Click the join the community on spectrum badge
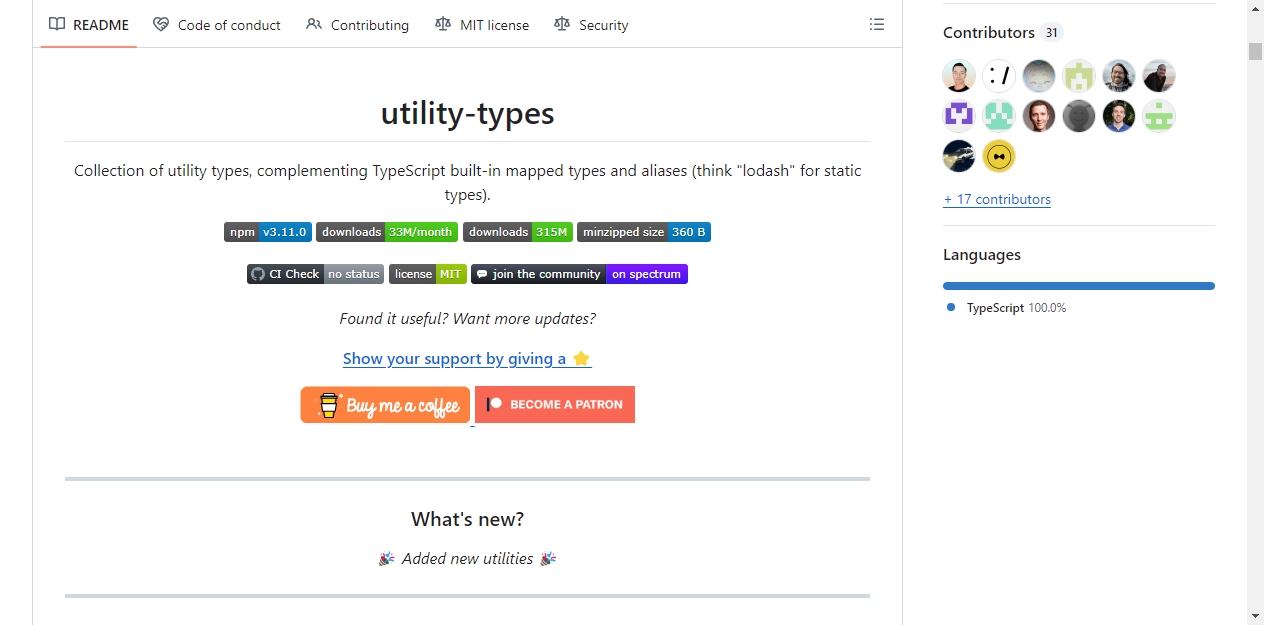Screen dimensions: 1264x625 point(579,274)
